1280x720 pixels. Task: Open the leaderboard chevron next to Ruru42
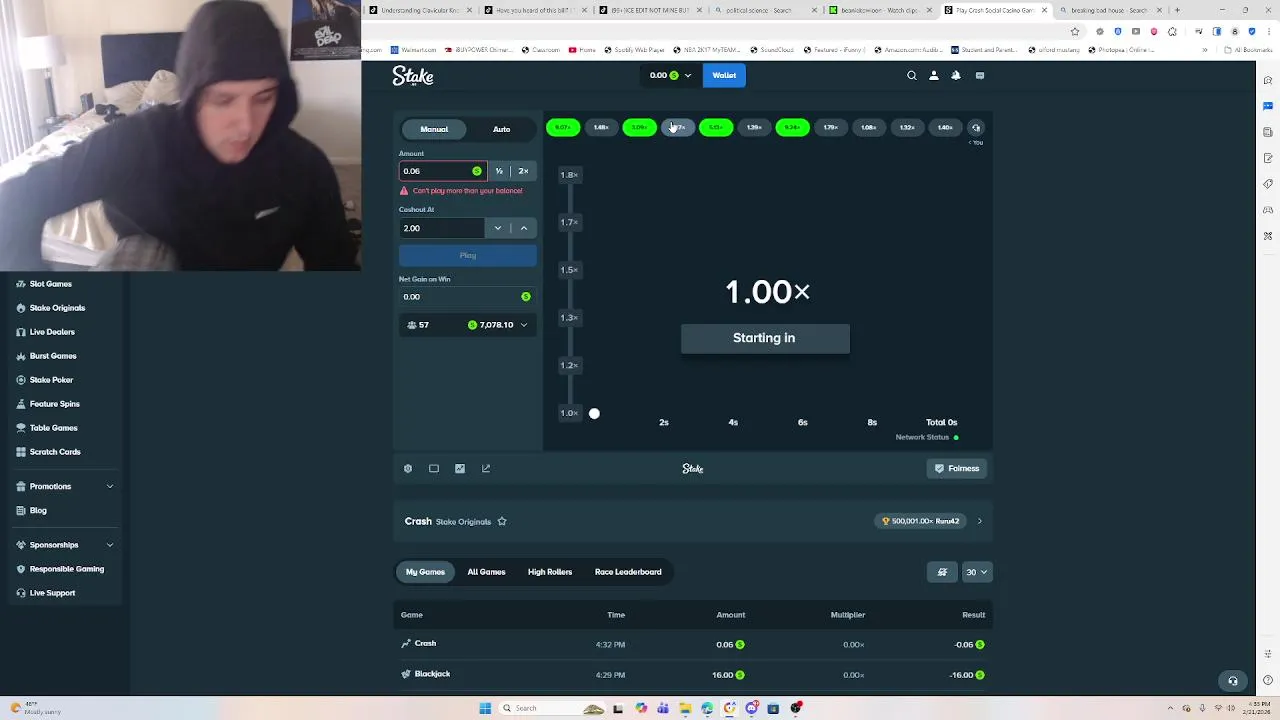click(979, 521)
